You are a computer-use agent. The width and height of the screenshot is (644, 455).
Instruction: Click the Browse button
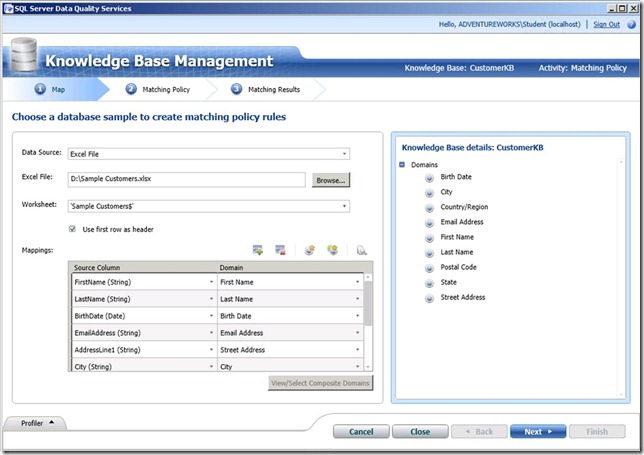click(x=329, y=180)
